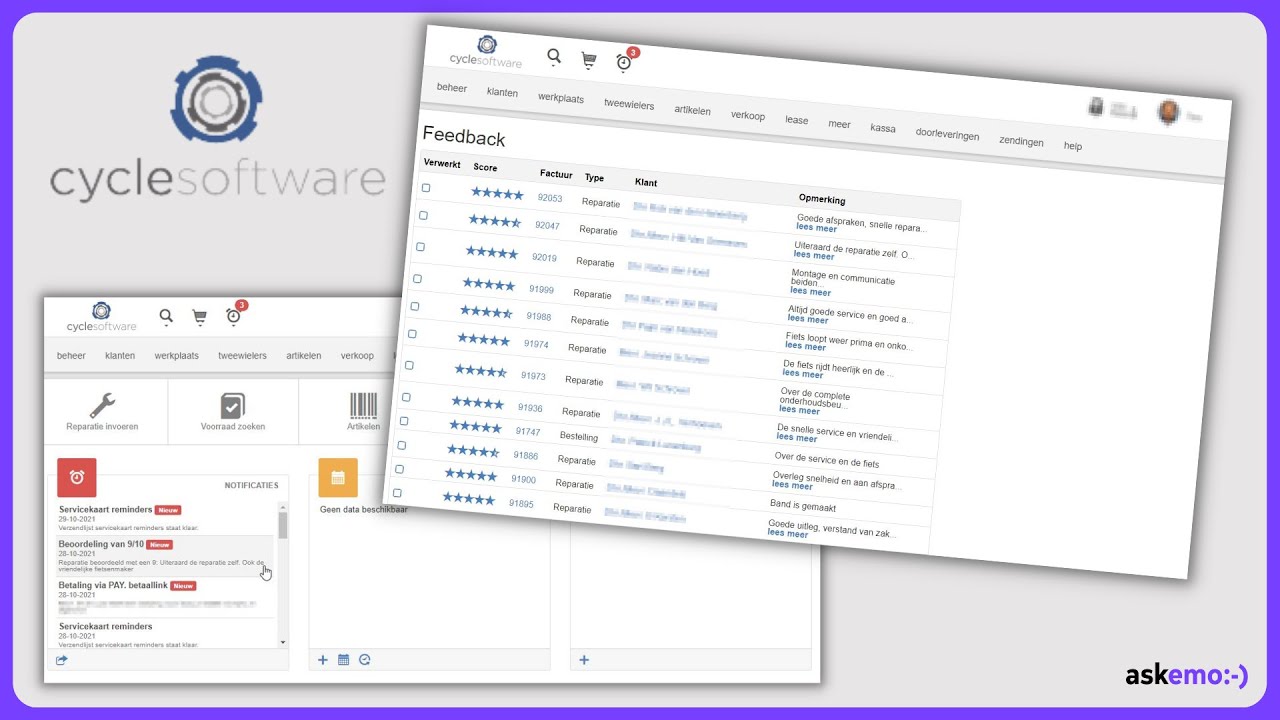Refresh the calendar panel

point(365,660)
